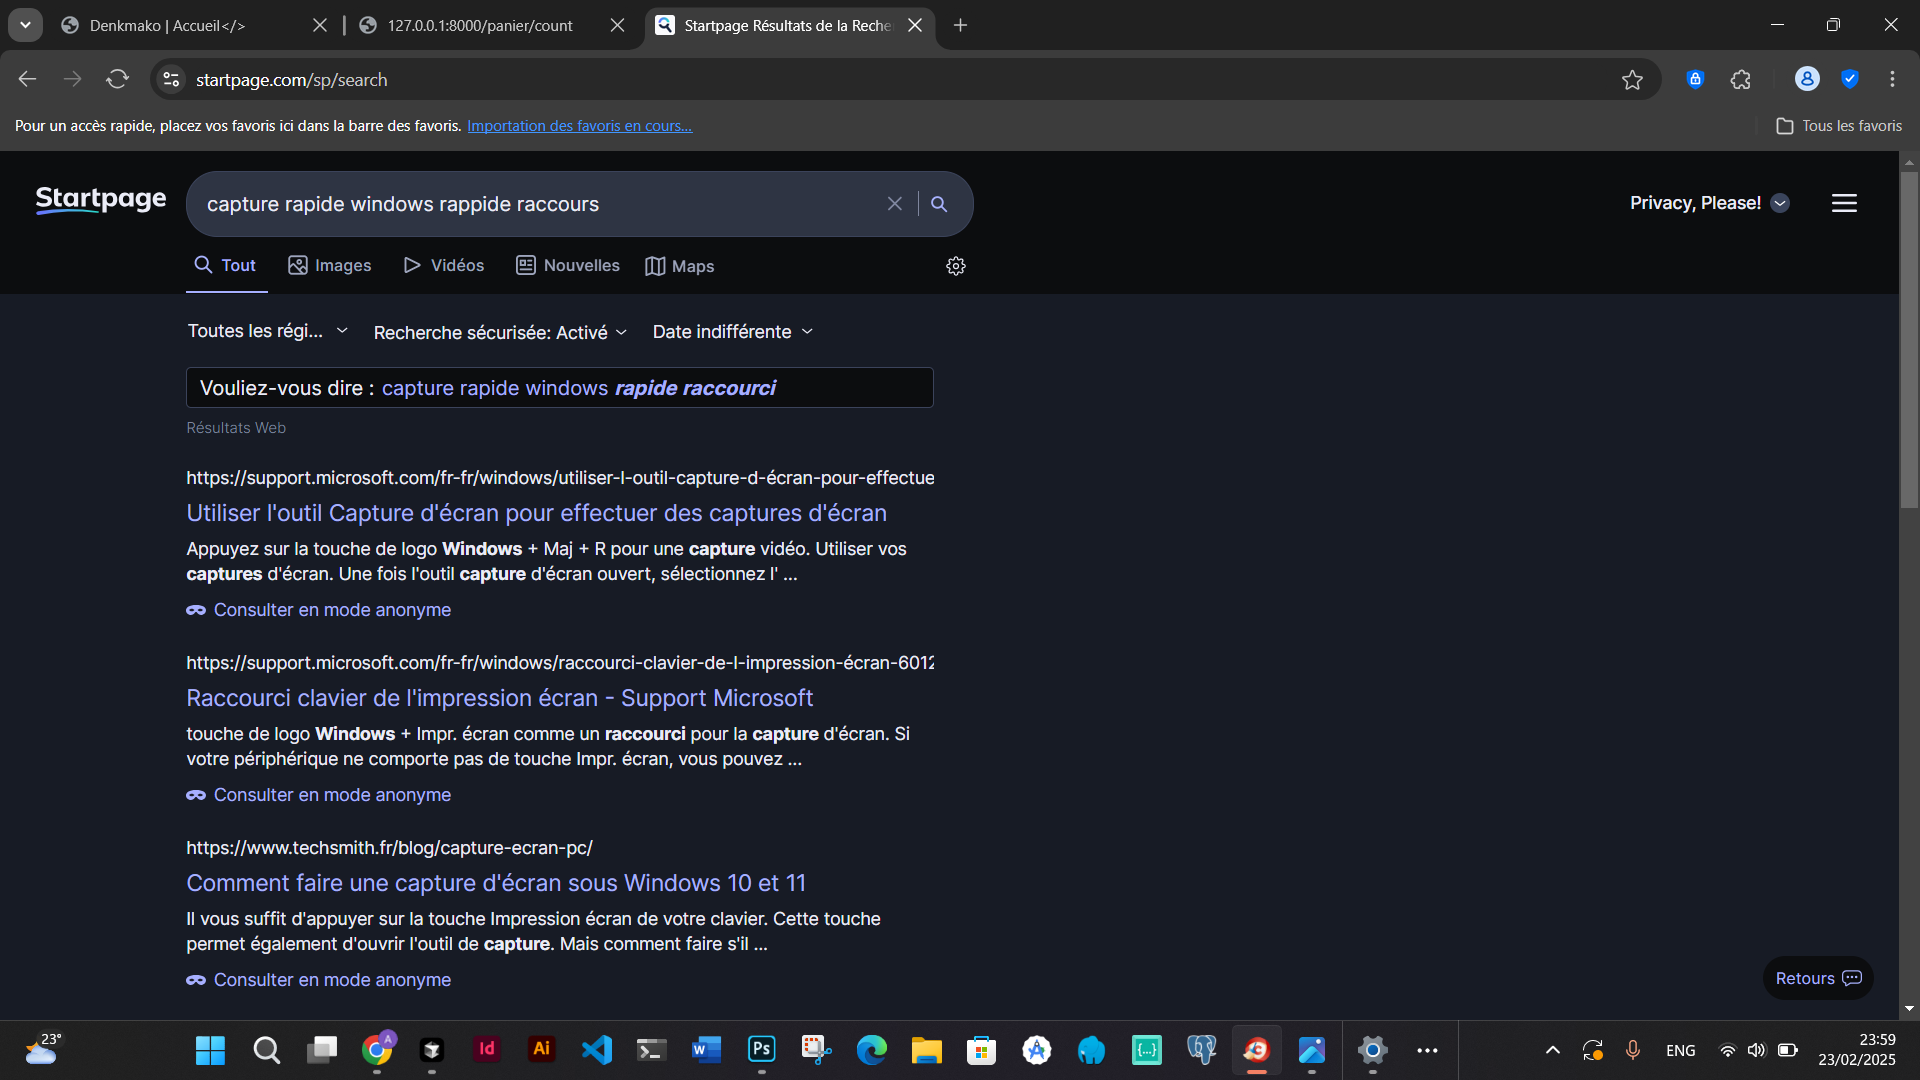The width and height of the screenshot is (1920, 1080).
Task: Open Comment faire une capture d'écran result
Action: coord(496,883)
